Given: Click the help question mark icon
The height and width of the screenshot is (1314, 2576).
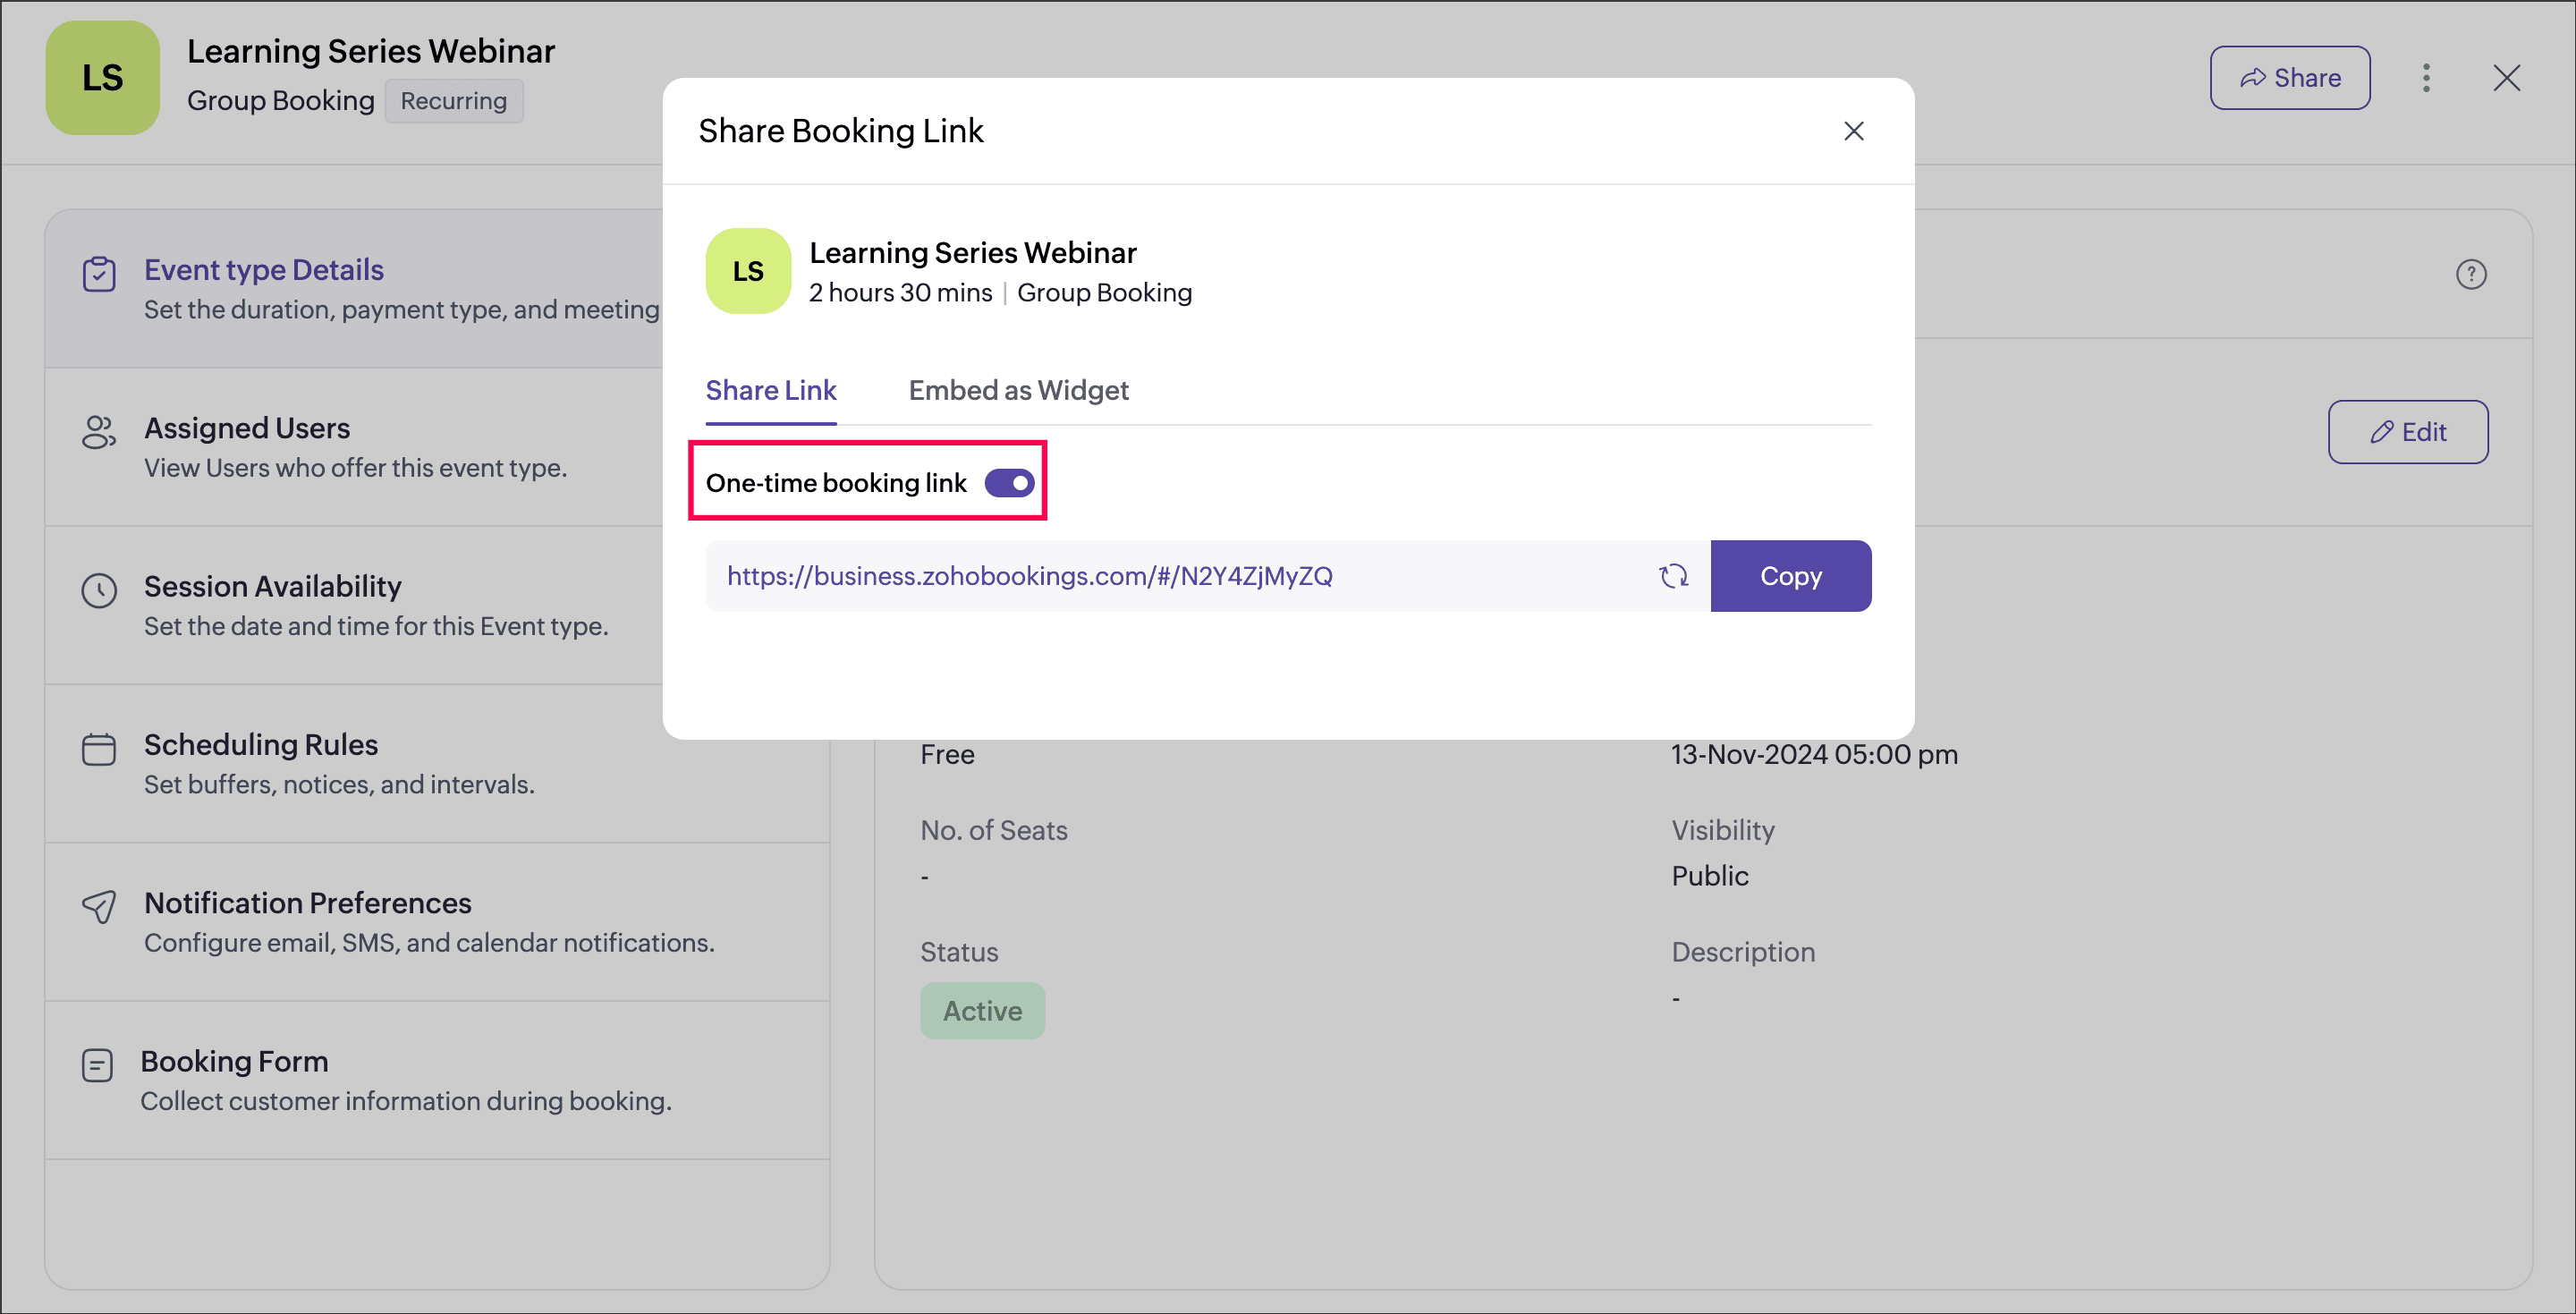Looking at the screenshot, I should pos(2470,274).
